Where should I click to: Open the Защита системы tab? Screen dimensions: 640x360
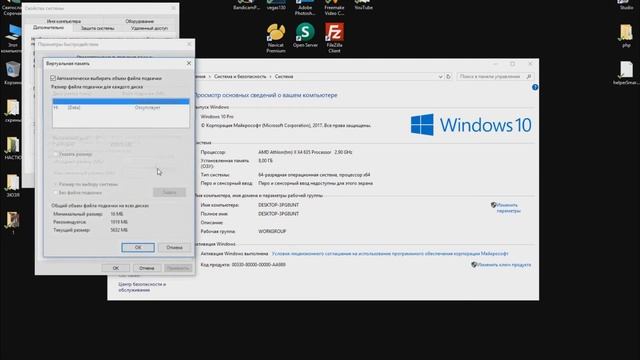(98, 28)
